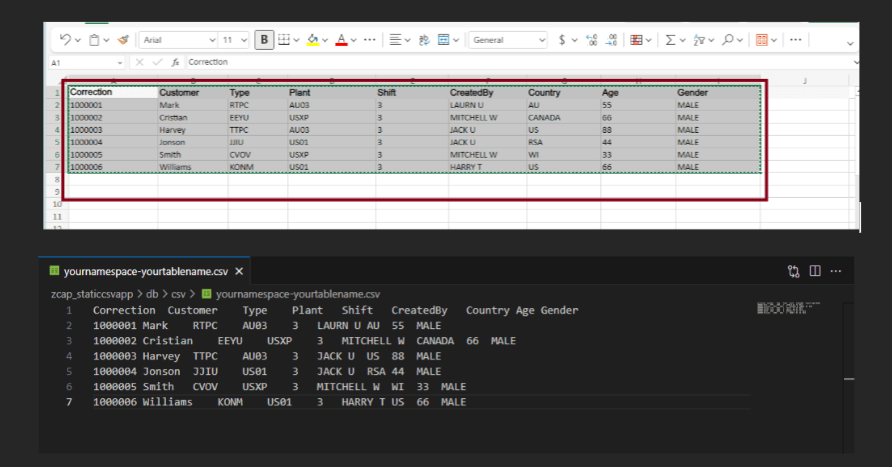Click the zcap_staticcsvapp breadcrumb item
Viewport: 892px width, 467px height.
click(92, 294)
